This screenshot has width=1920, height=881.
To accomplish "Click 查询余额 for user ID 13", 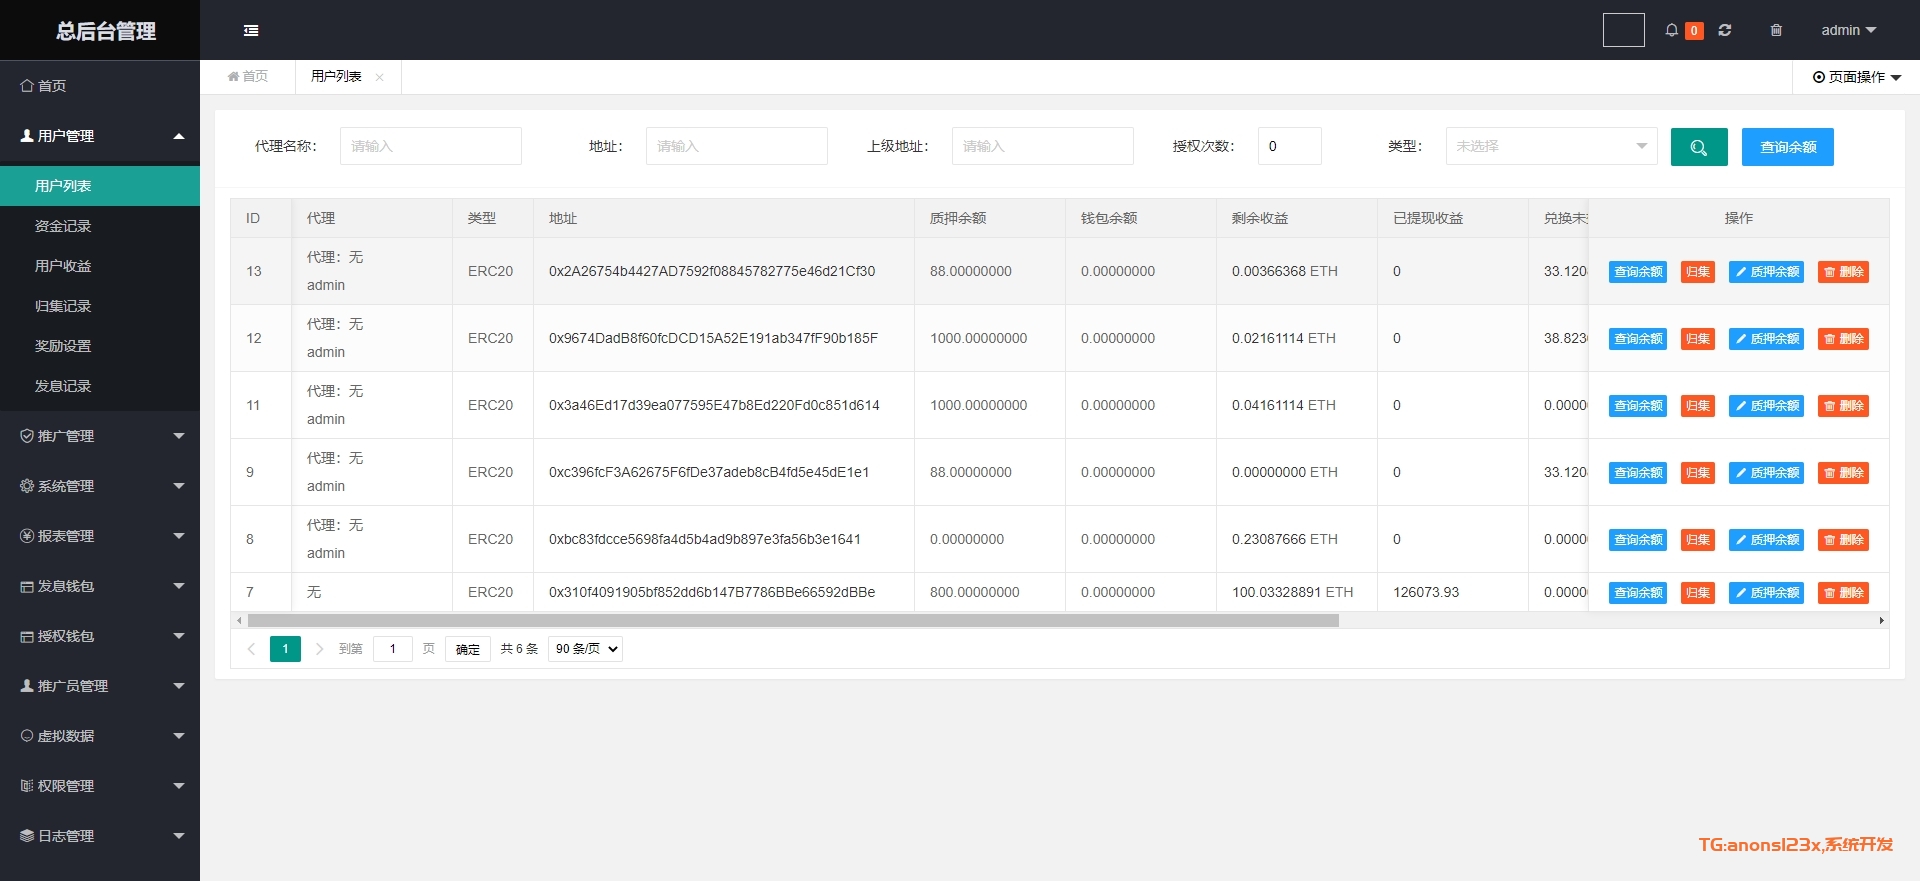I will pyautogui.click(x=1638, y=272).
